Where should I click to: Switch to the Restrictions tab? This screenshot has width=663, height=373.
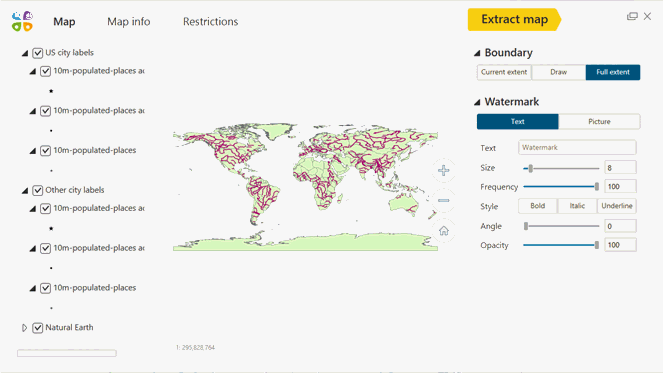click(x=211, y=22)
